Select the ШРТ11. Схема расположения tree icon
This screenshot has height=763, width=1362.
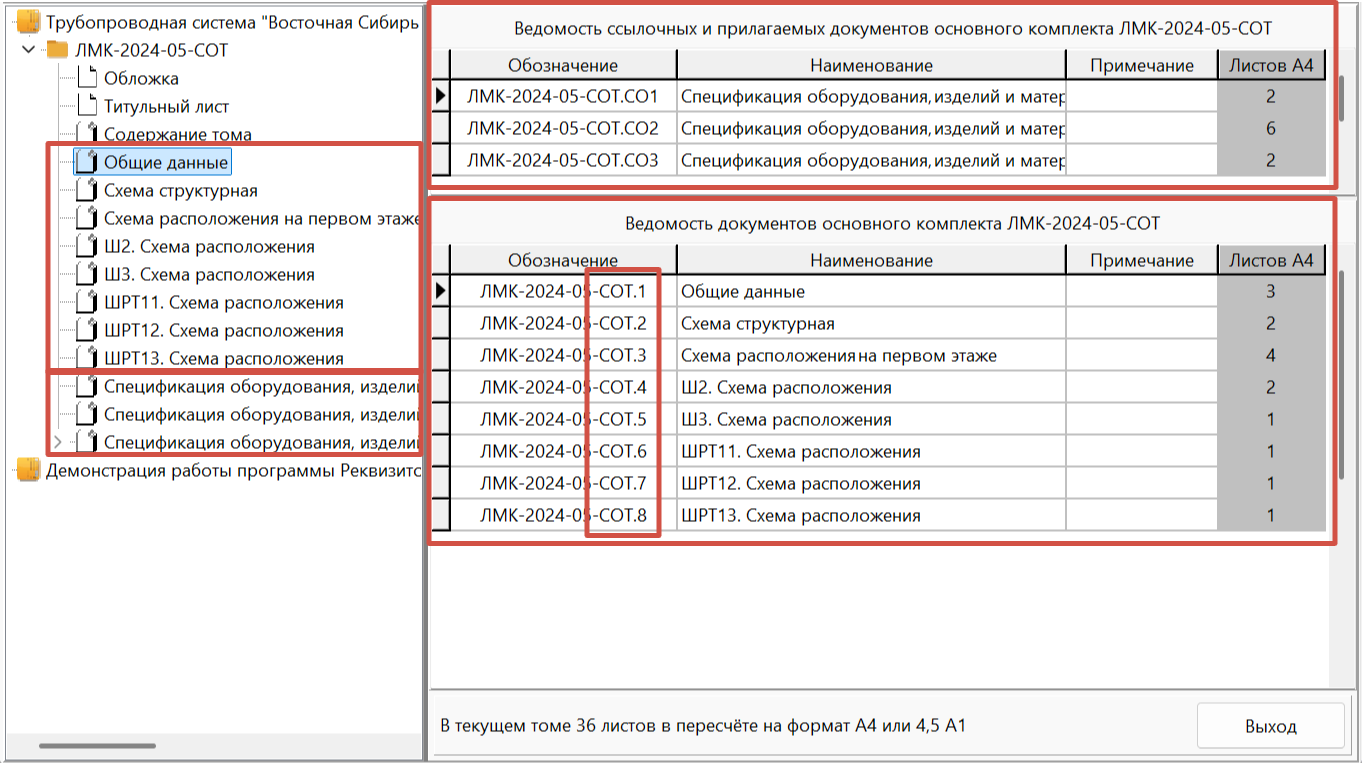coord(88,302)
